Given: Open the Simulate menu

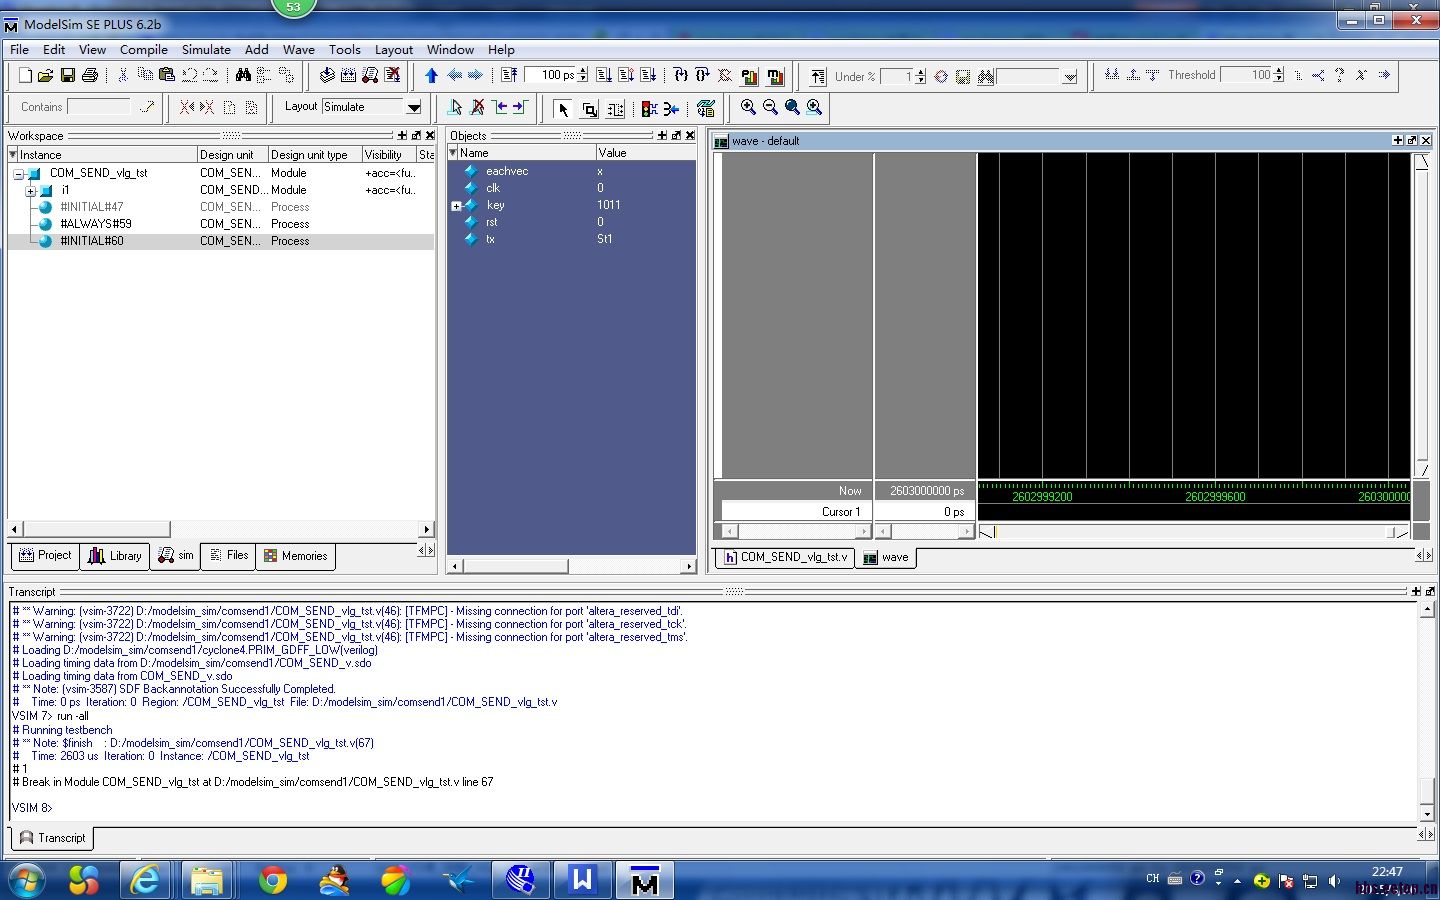Looking at the screenshot, I should tap(206, 49).
